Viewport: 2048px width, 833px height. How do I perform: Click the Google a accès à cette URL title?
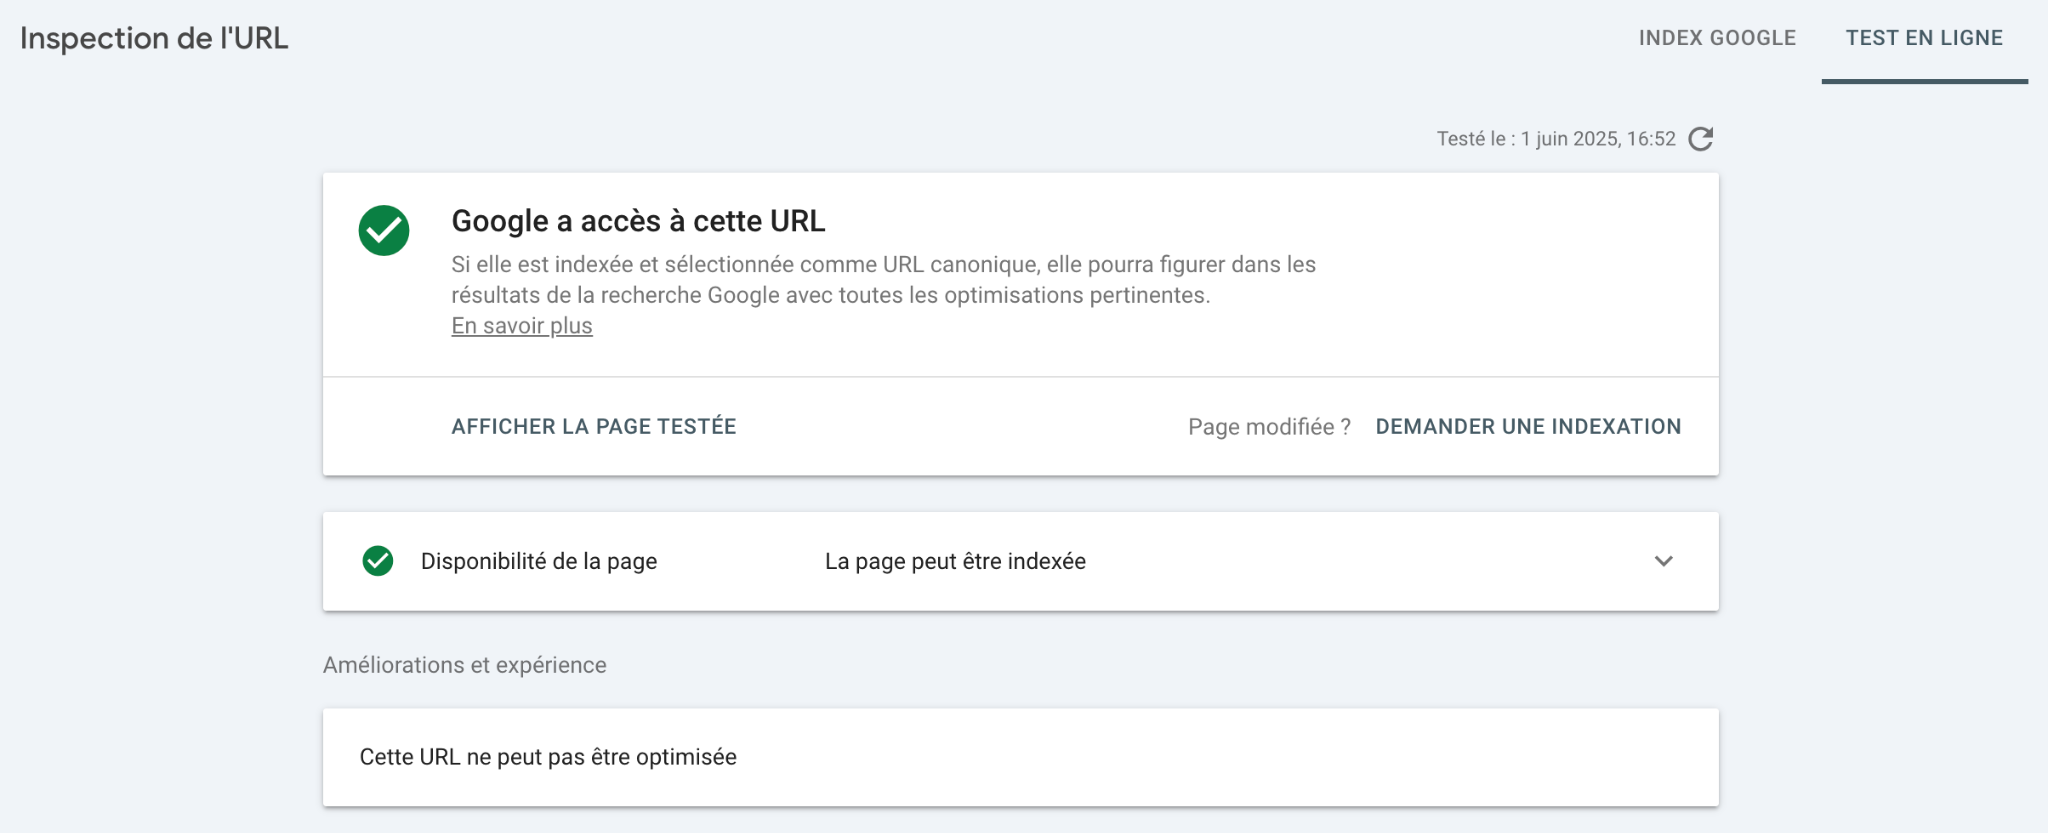[638, 221]
